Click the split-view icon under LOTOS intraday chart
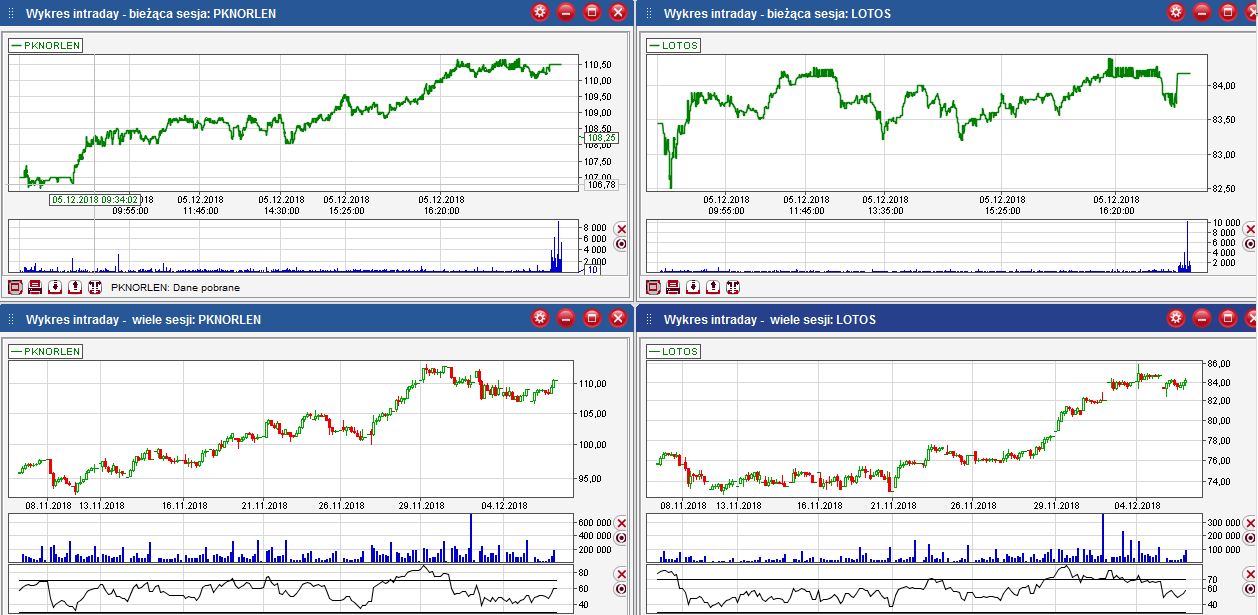Screen dimensions: 1258x615 point(733,287)
